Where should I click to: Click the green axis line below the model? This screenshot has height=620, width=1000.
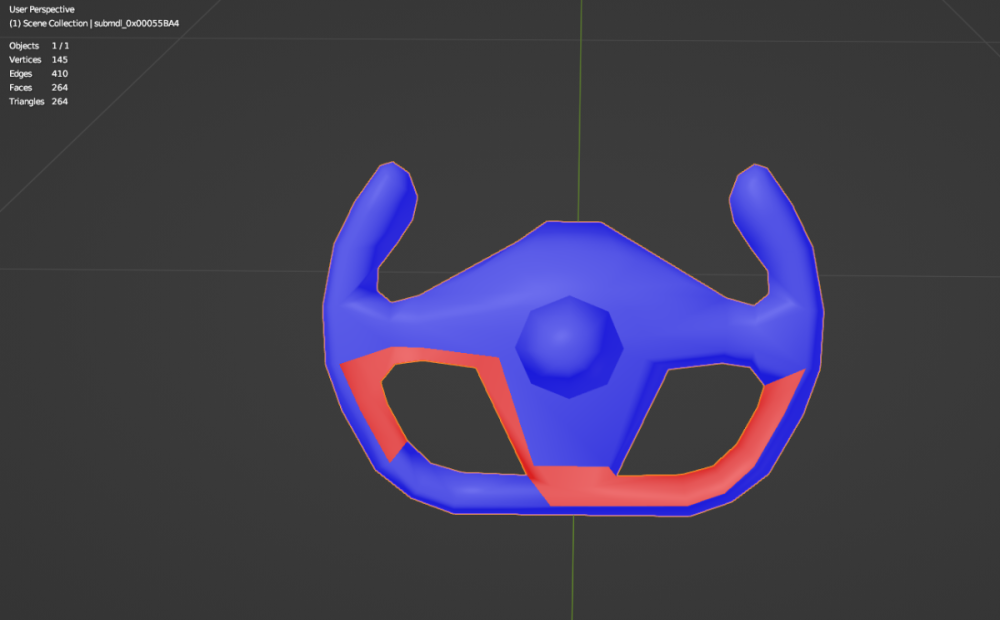(573, 570)
